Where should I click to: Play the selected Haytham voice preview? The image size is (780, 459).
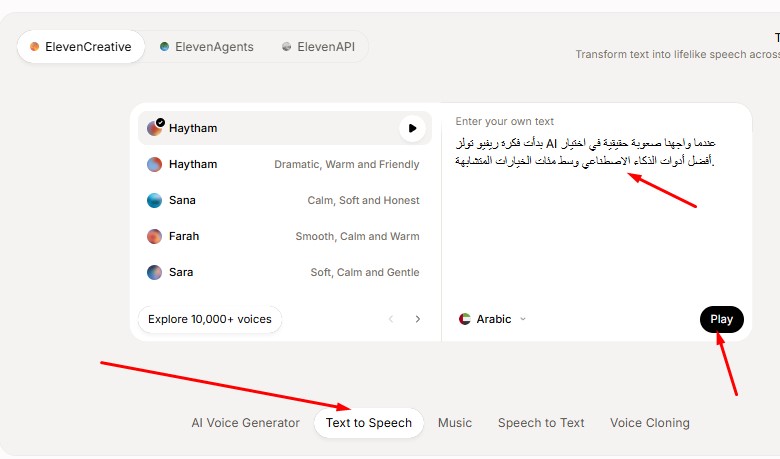pos(412,128)
